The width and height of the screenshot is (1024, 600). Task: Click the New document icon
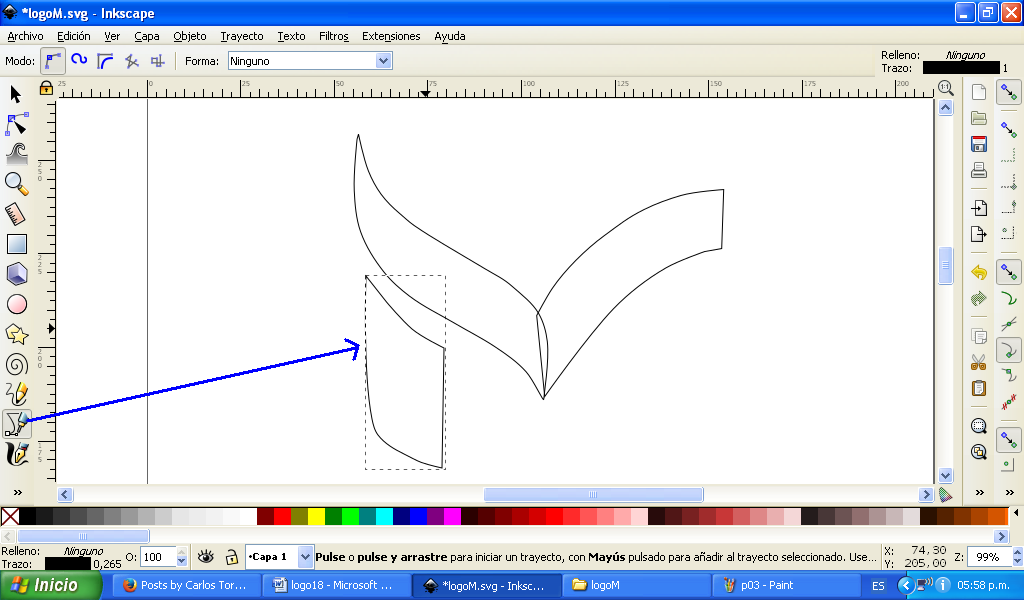click(978, 92)
